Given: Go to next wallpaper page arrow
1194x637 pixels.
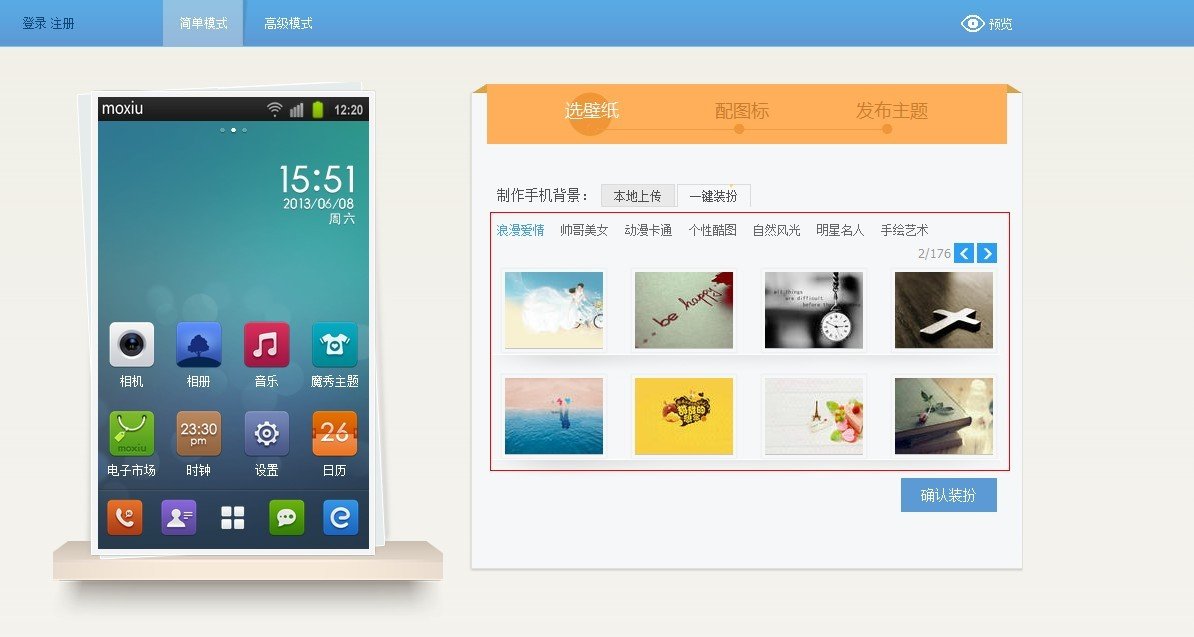Looking at the screenshot, I should coord(987,253).
